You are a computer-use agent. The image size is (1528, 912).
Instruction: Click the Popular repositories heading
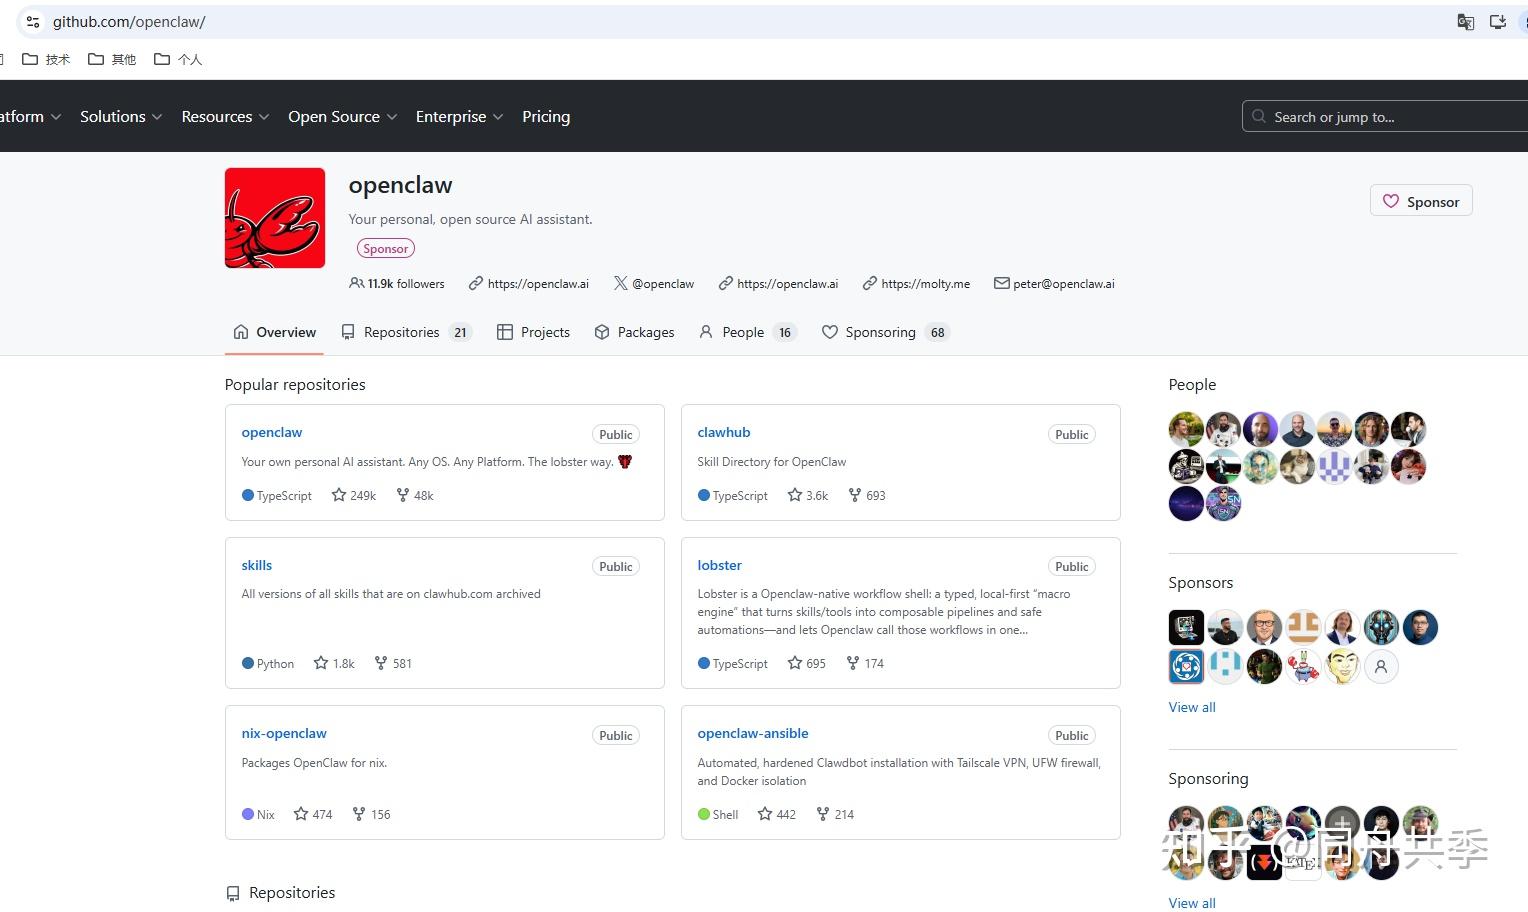click(295, 385)
